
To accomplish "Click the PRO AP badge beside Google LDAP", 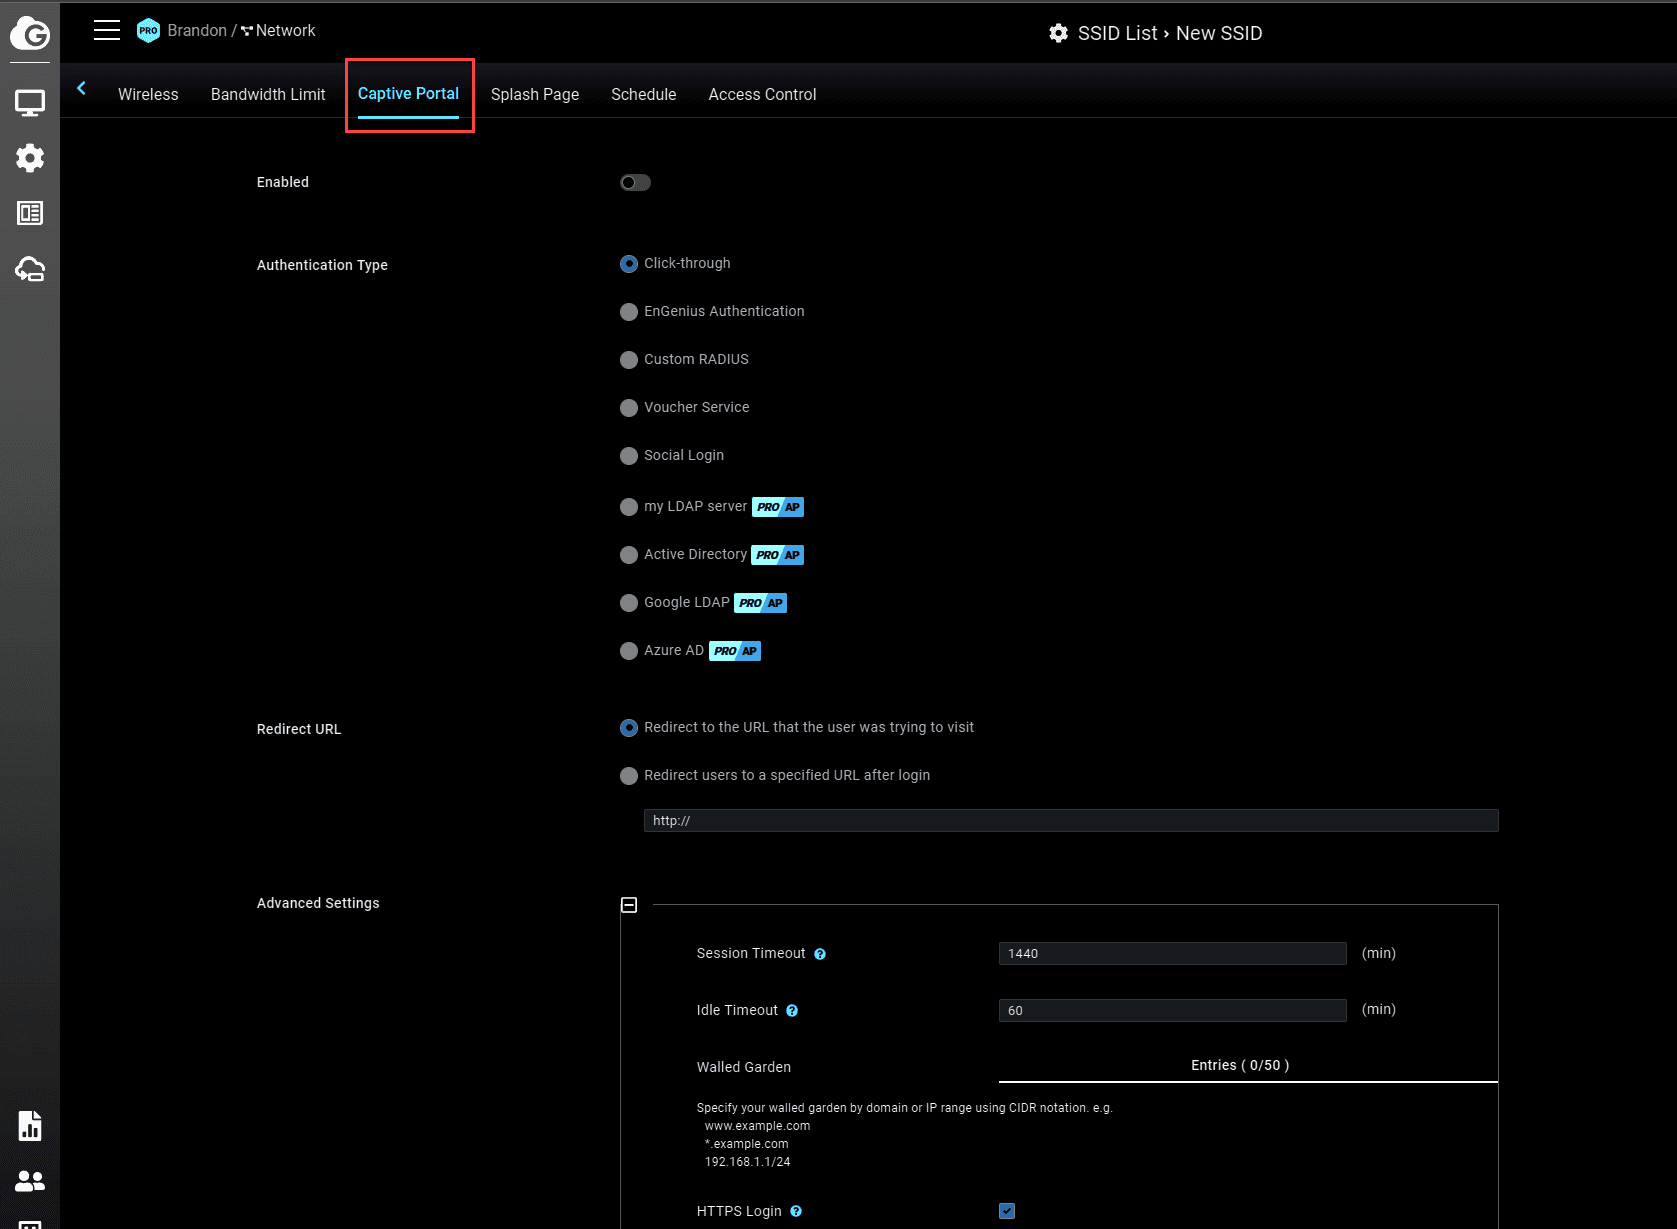I will click(761, 603).
